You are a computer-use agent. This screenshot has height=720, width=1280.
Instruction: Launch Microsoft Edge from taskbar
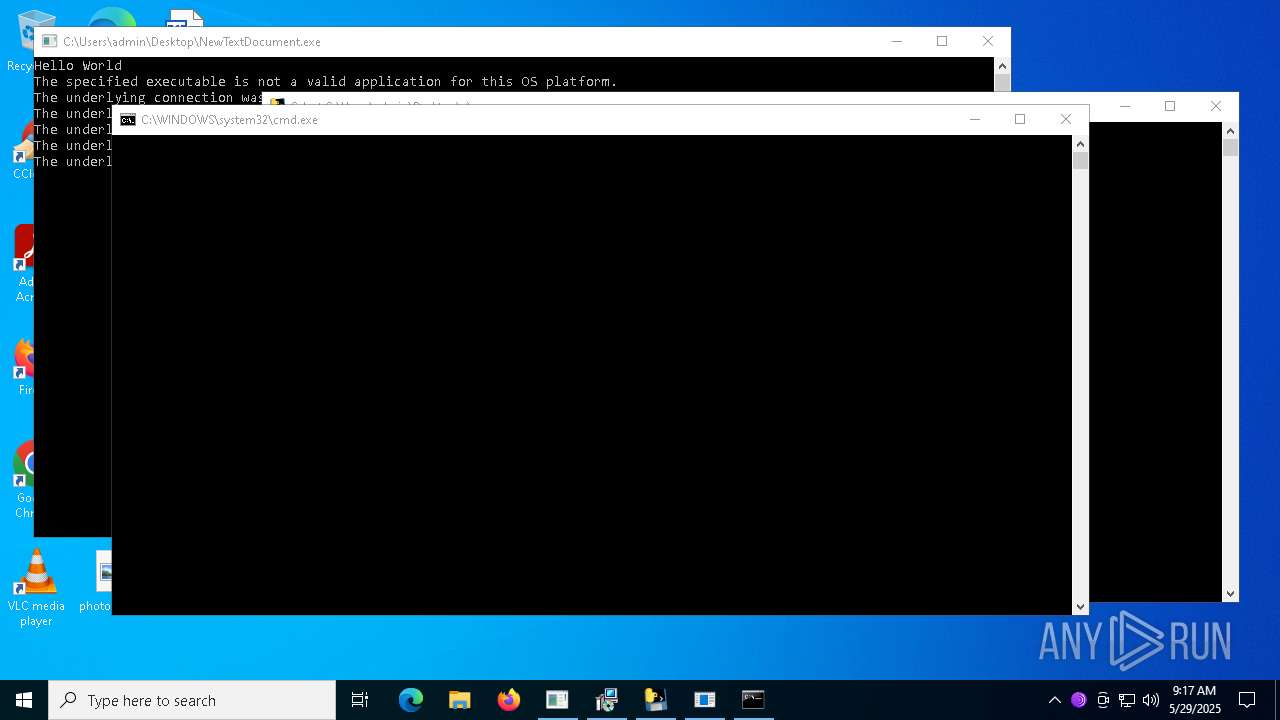pos(411,700)
